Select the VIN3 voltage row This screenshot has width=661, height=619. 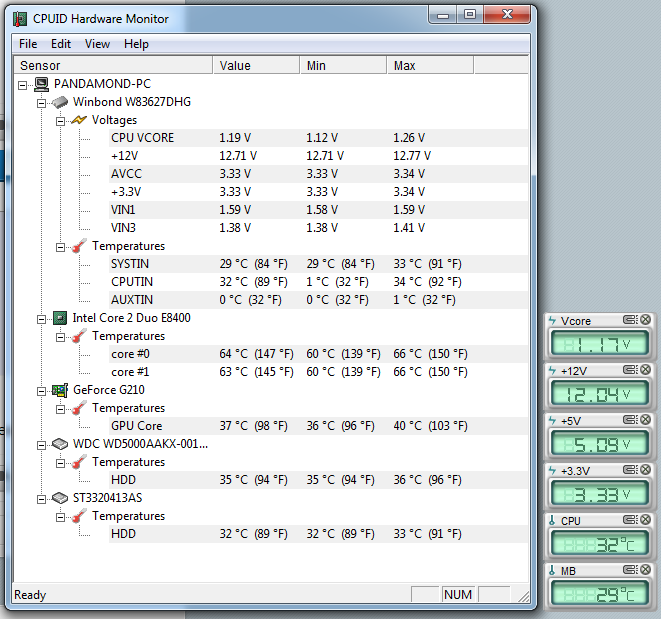click(x=318, y=228)
